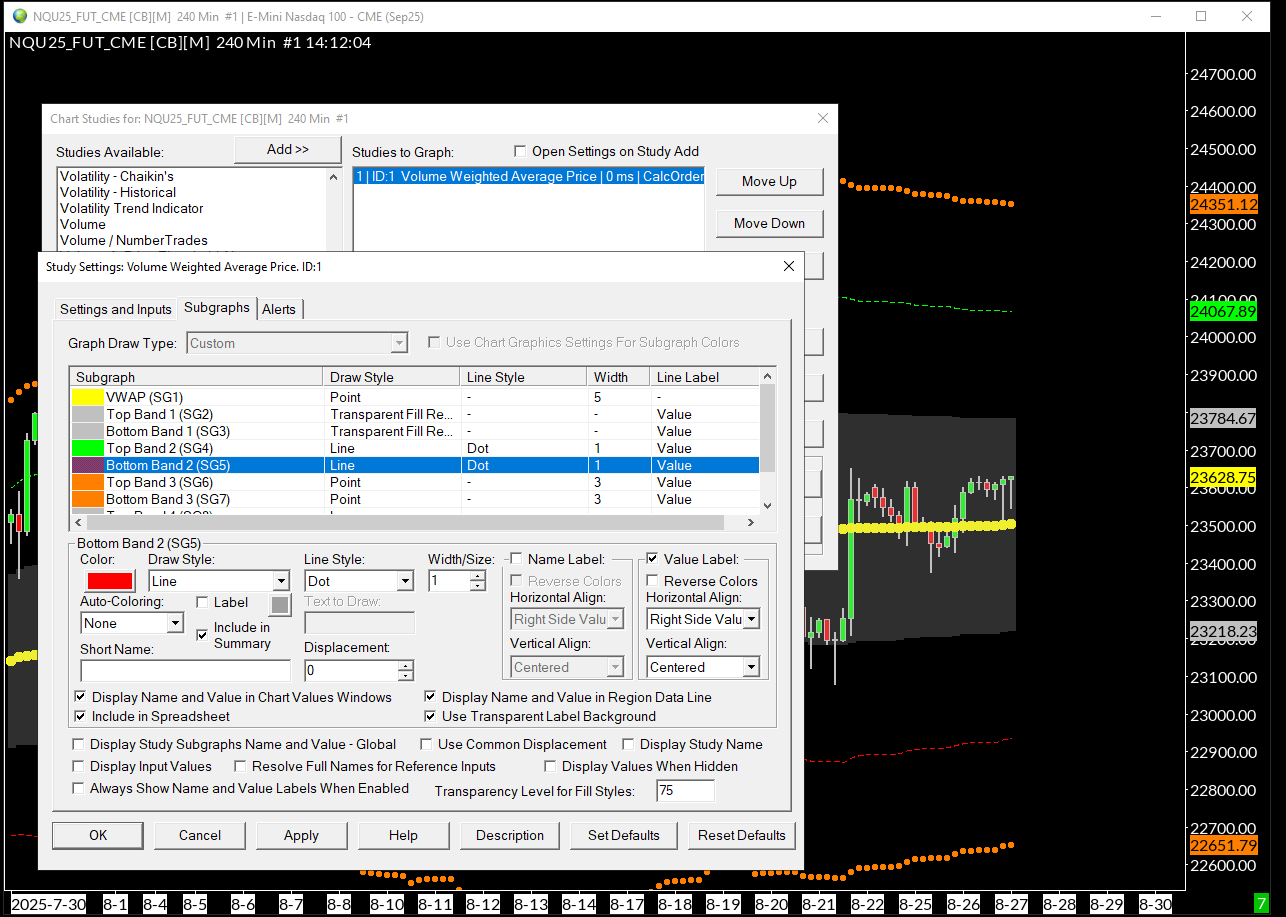The width and height of the screenshot is (1286, 917).
Task: Uncheck the Value Label checkbox
Action: 653,559
